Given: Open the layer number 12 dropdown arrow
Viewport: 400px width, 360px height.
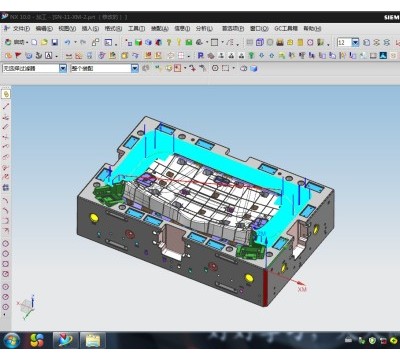Looking at the screenshot, I should pyautogui.click(x=355, y=42).
